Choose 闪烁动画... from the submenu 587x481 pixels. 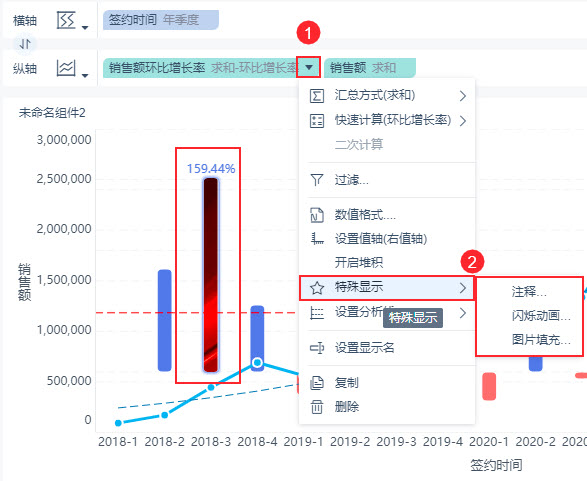[541, 316]
